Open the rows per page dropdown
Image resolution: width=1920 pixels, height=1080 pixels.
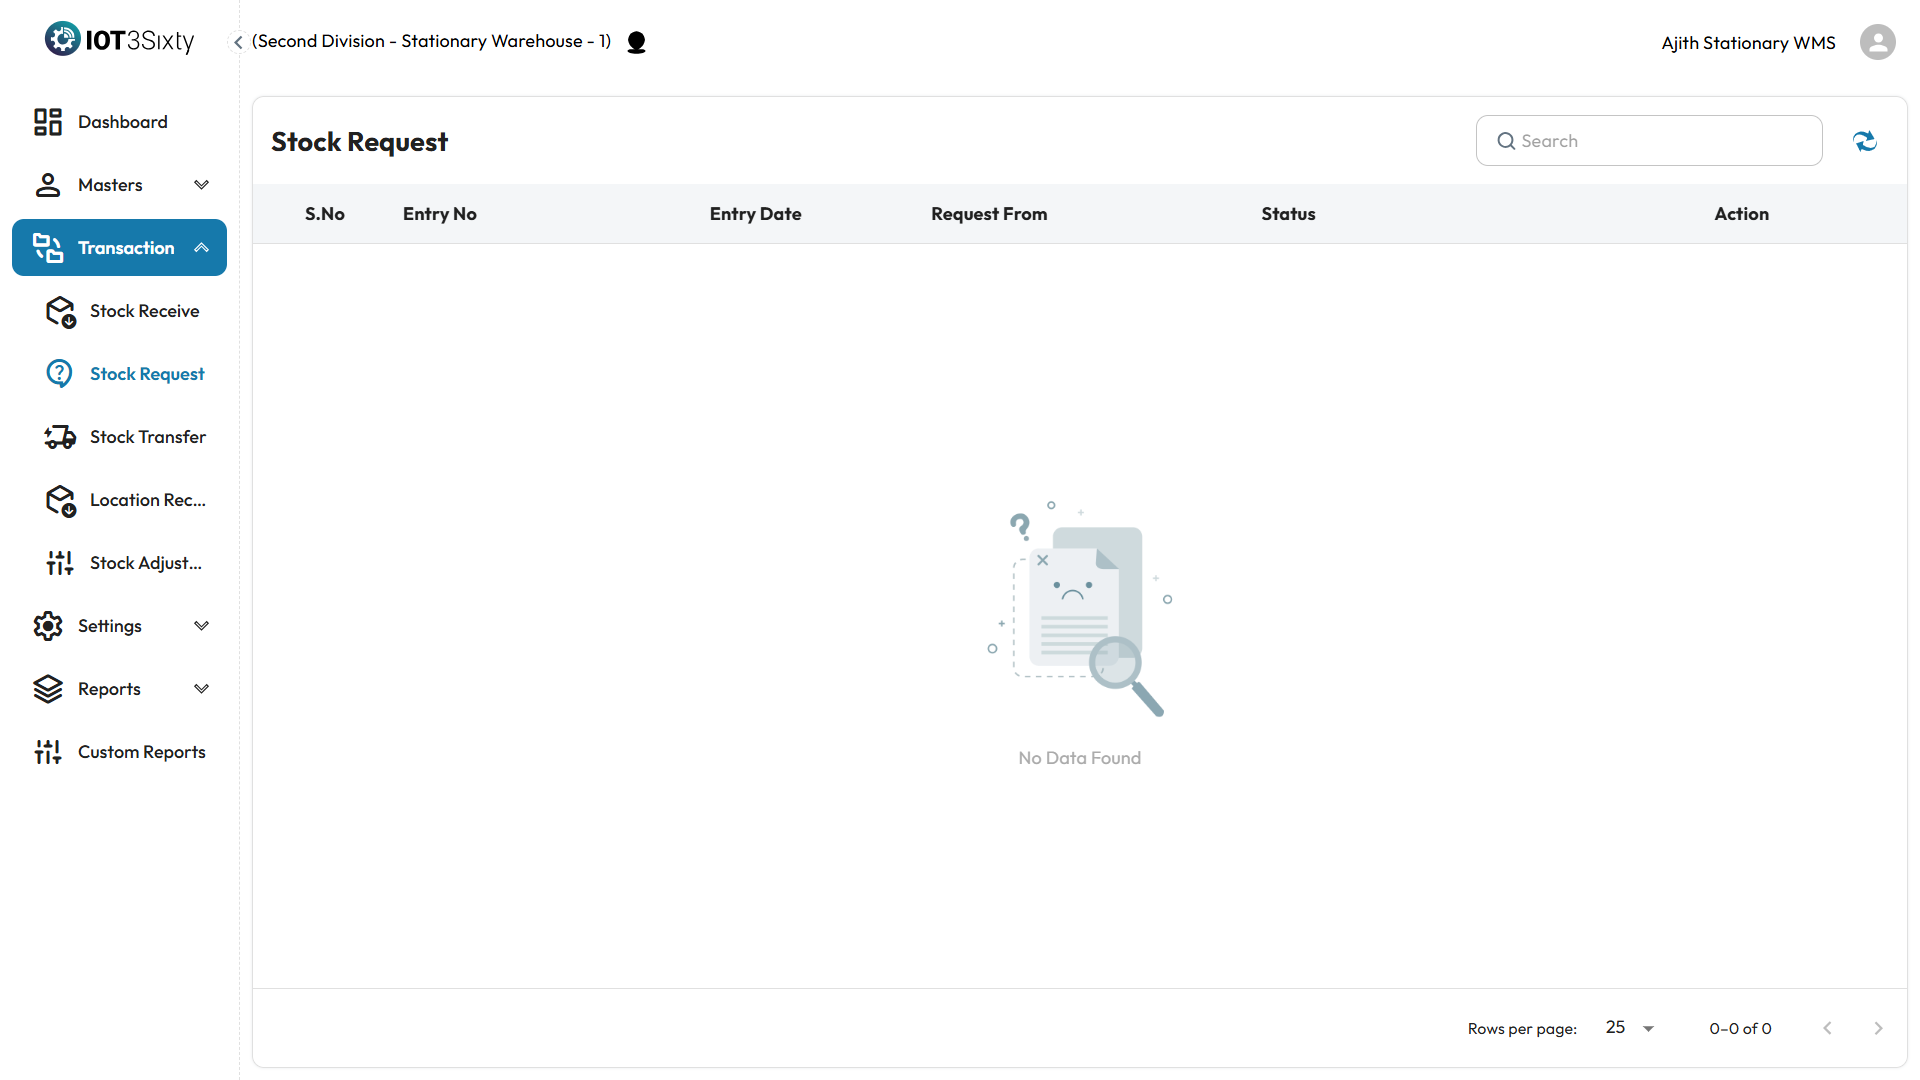[1630, 1028]
